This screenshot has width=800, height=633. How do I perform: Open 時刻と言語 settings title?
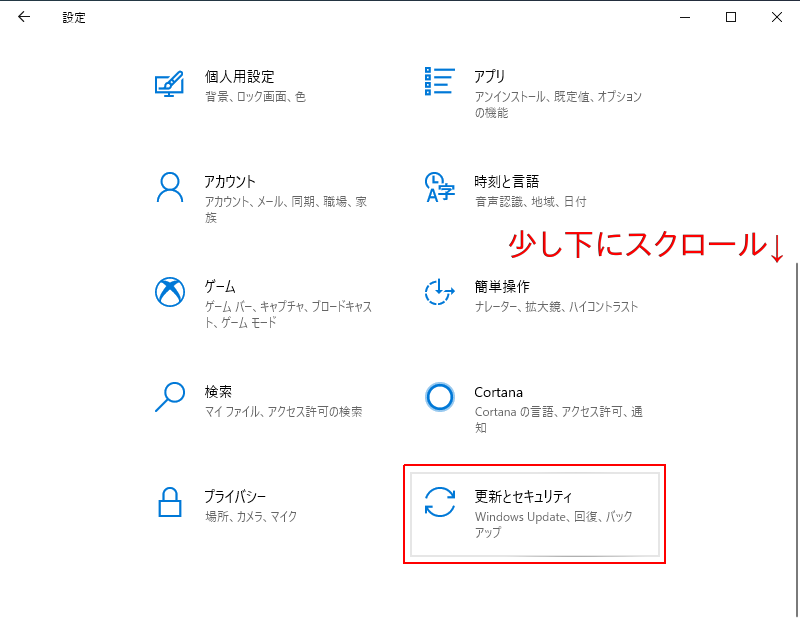pos(507,182)
